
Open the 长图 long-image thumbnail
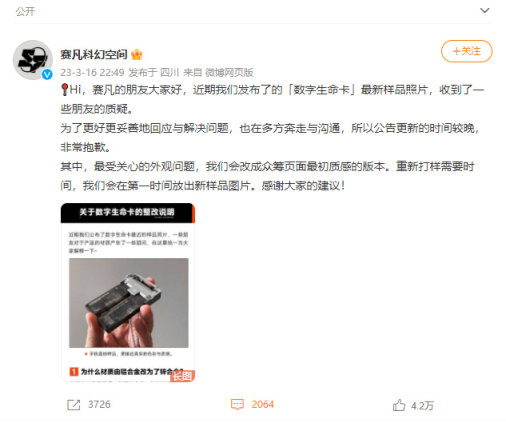pos(128,292)
